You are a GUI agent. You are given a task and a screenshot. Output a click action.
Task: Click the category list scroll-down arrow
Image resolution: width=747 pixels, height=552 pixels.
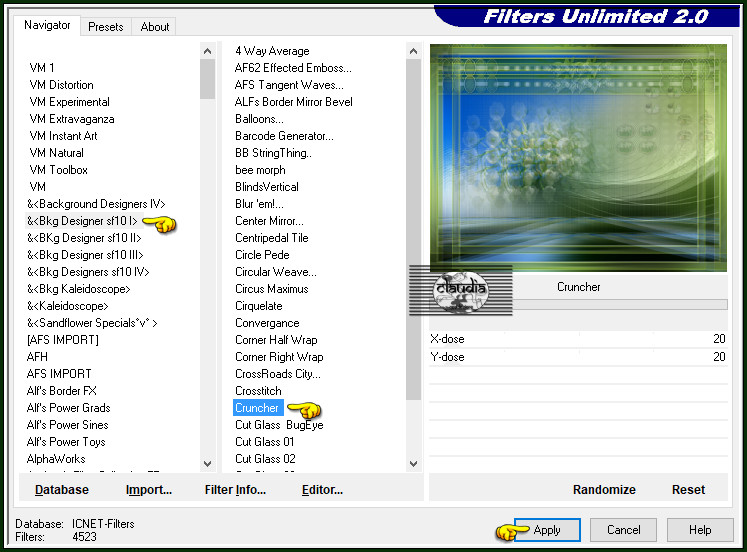coord(208,463)
